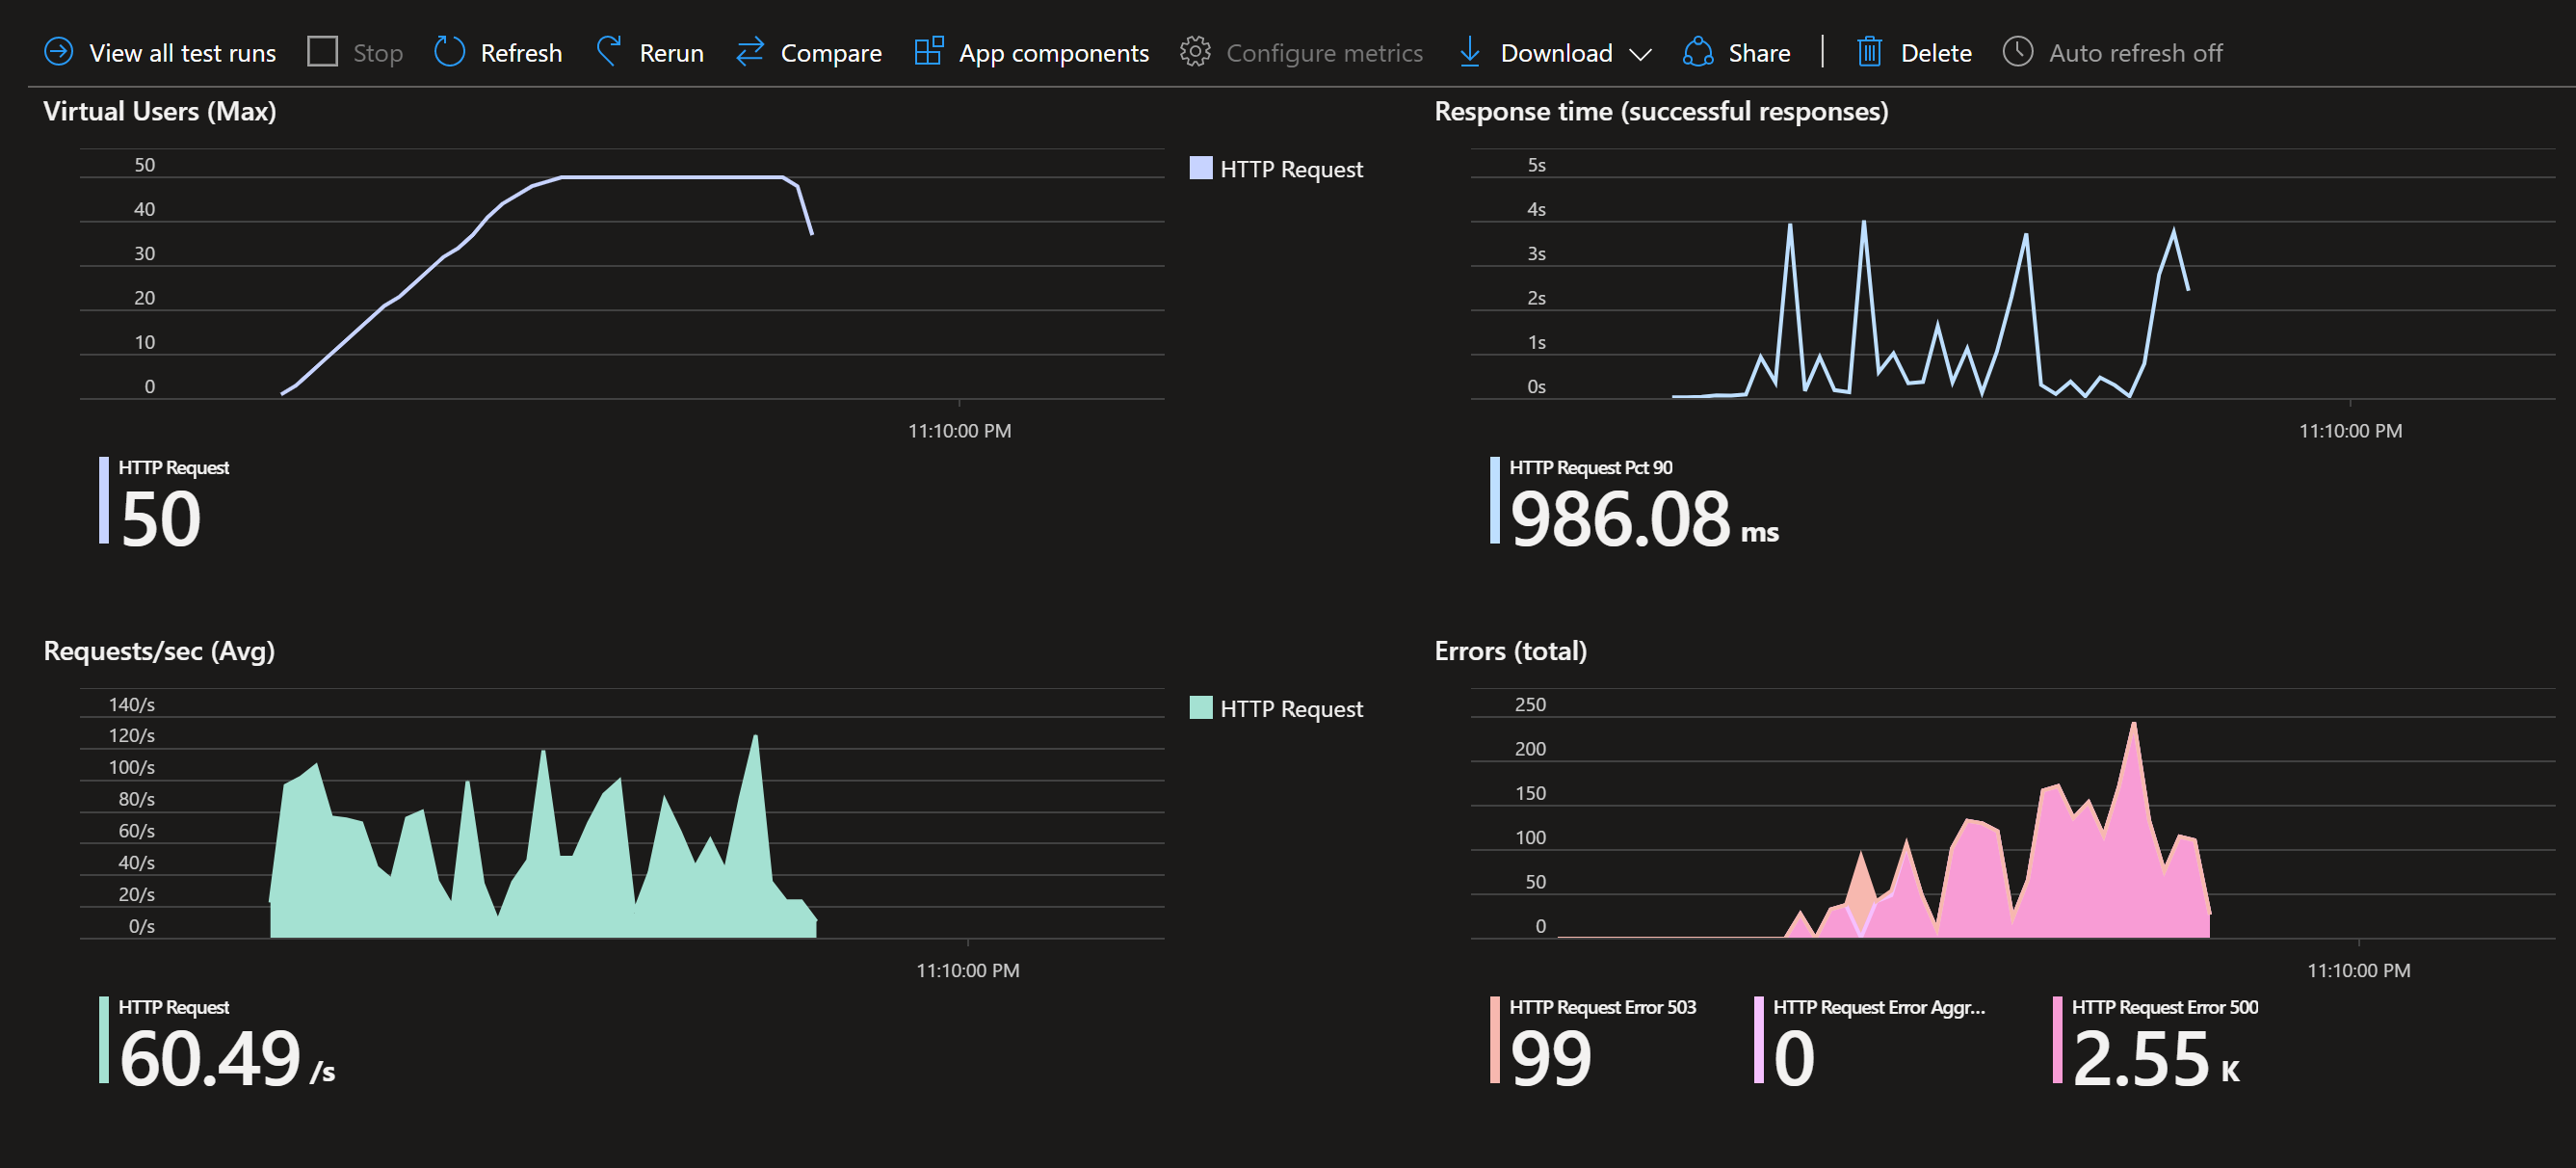Click the View all test runs arrow icon

coord(59,51)
